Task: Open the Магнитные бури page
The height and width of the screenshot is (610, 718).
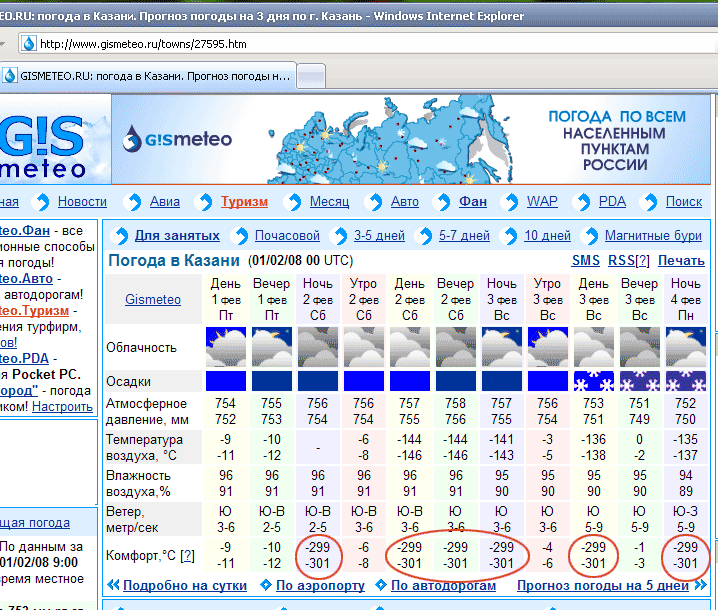Action: click(x=653, y=235)
